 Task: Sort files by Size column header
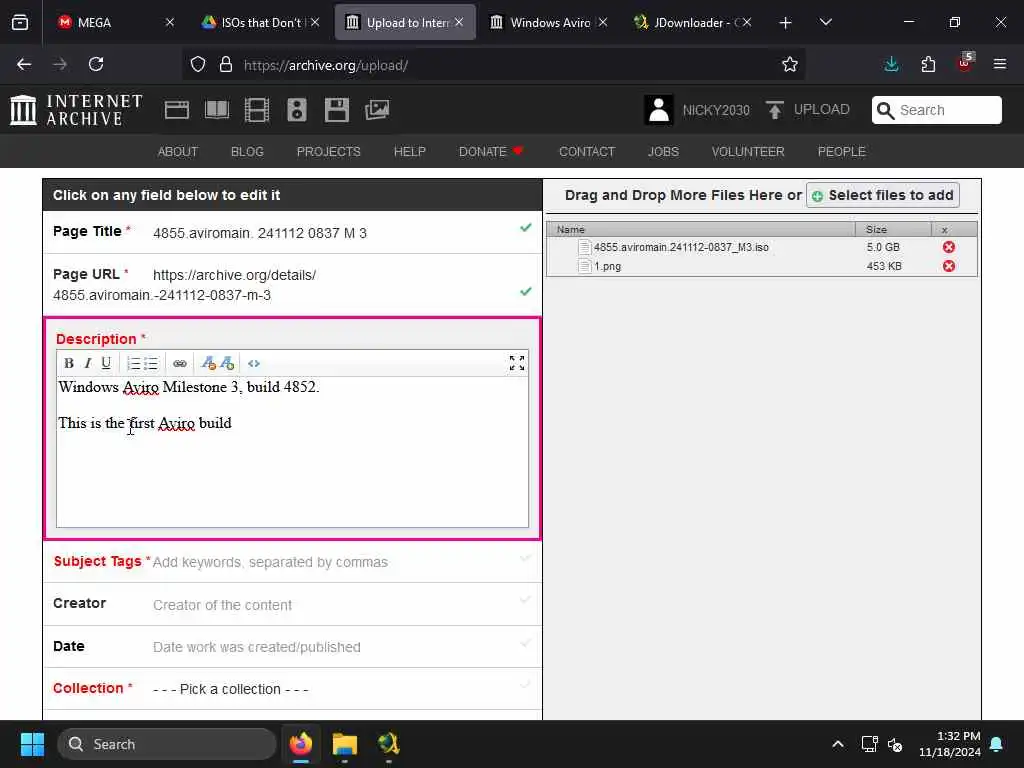point(892,229)
